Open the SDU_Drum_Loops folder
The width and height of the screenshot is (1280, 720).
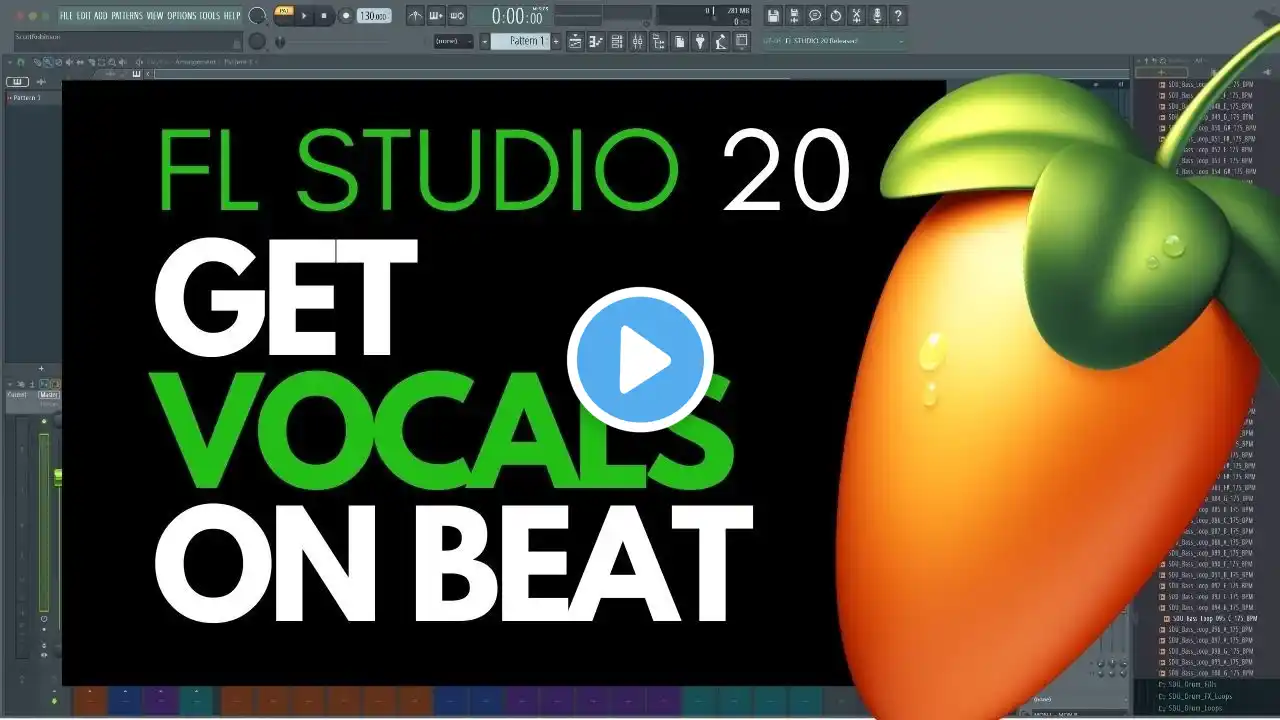1190,707
